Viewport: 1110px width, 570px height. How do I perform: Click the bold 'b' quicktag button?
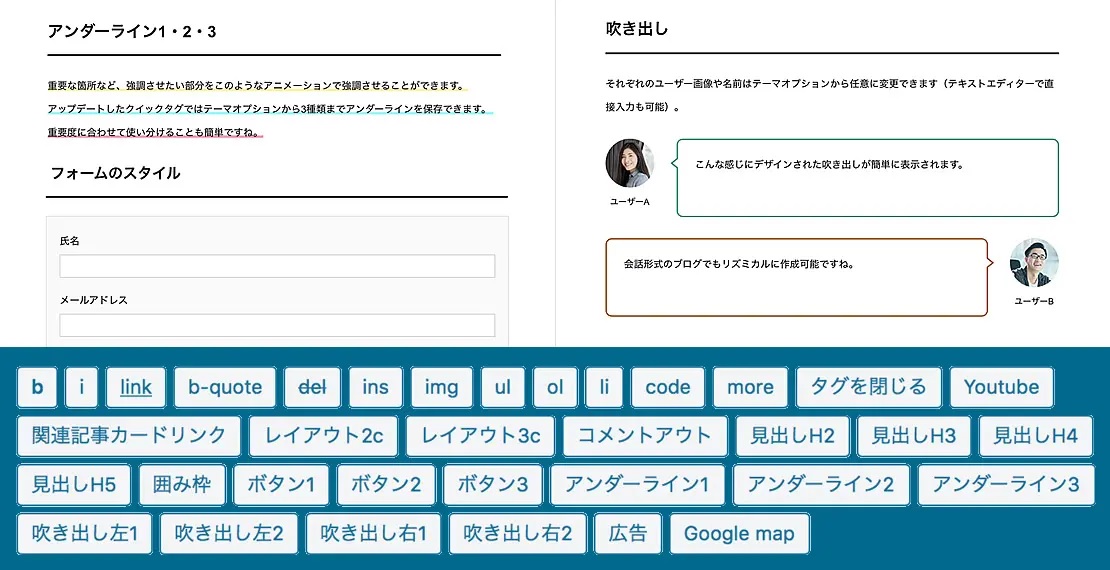(x=37, y=387)
